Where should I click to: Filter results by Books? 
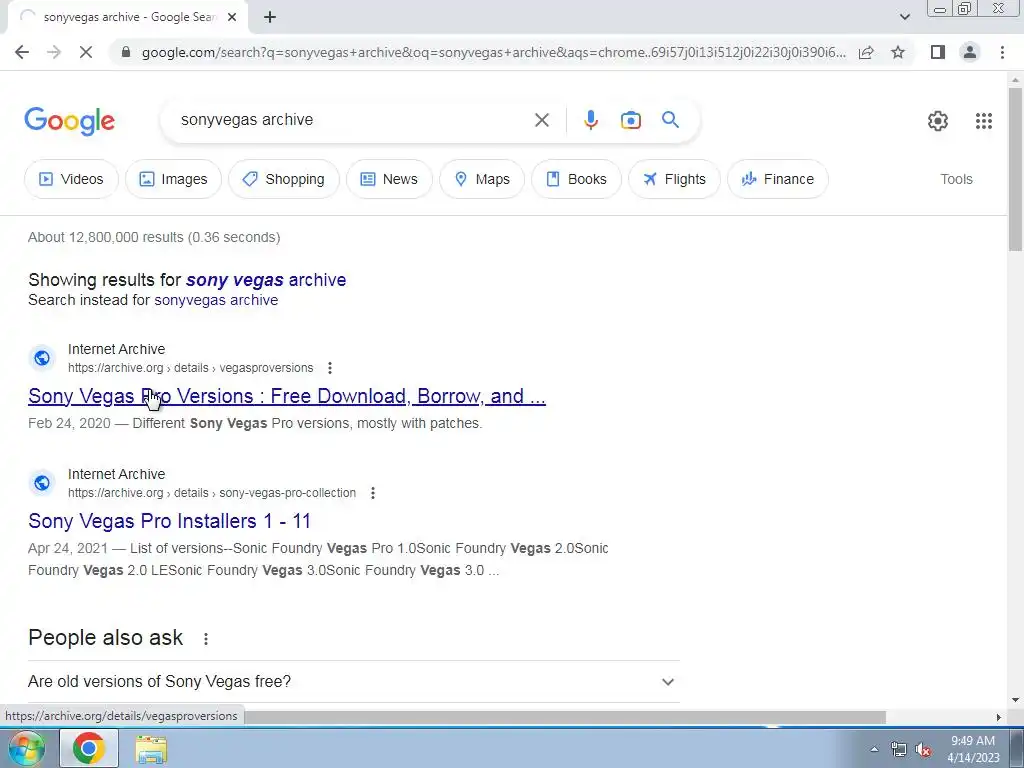(x=576, y=179)
